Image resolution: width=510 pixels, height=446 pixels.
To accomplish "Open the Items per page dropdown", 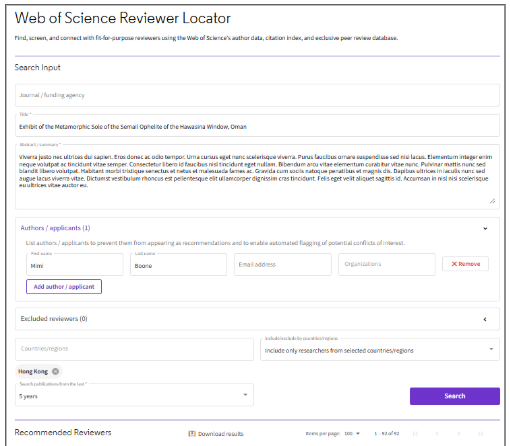I will [352, 433].
